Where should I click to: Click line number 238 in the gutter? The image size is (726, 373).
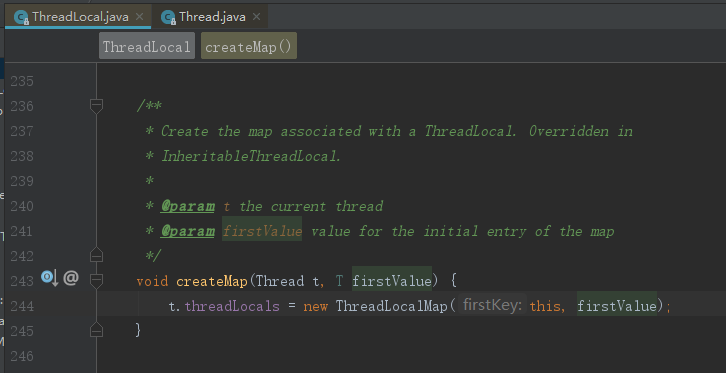point(22,156)
